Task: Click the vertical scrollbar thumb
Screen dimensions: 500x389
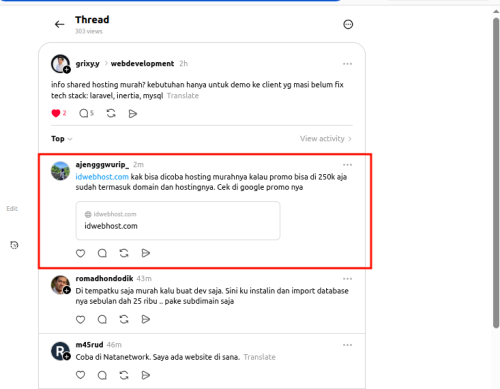Action: pos(496,173)
